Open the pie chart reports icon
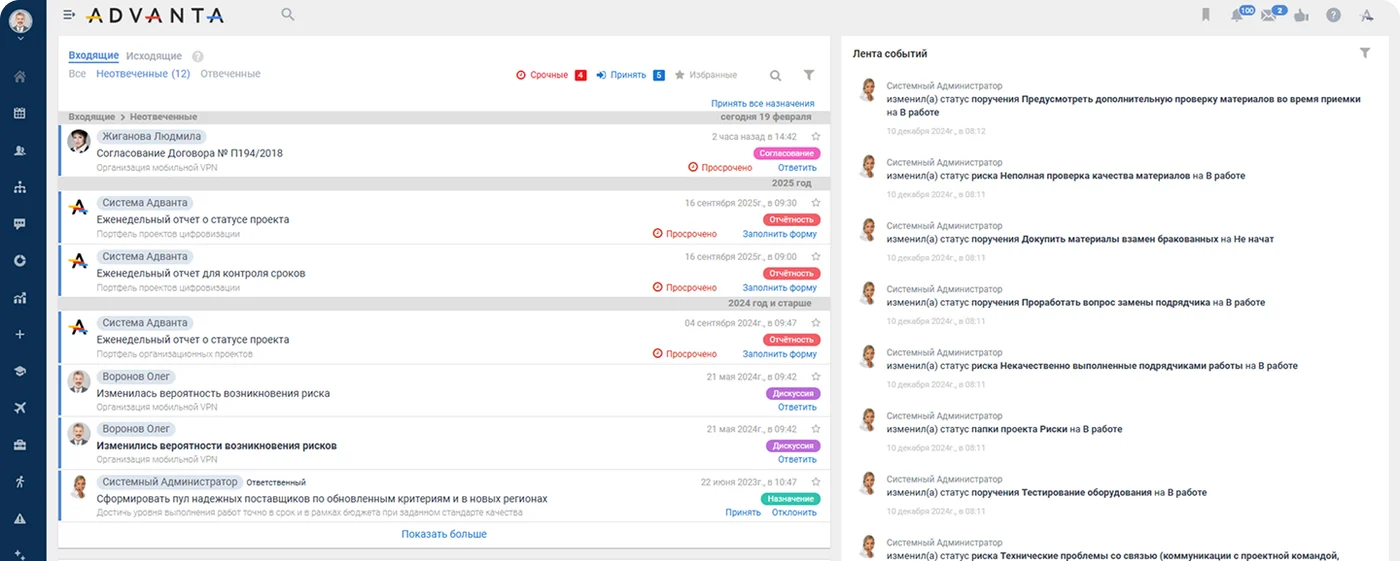Viewport: 1400px width, 561px height. pos(19,260)
